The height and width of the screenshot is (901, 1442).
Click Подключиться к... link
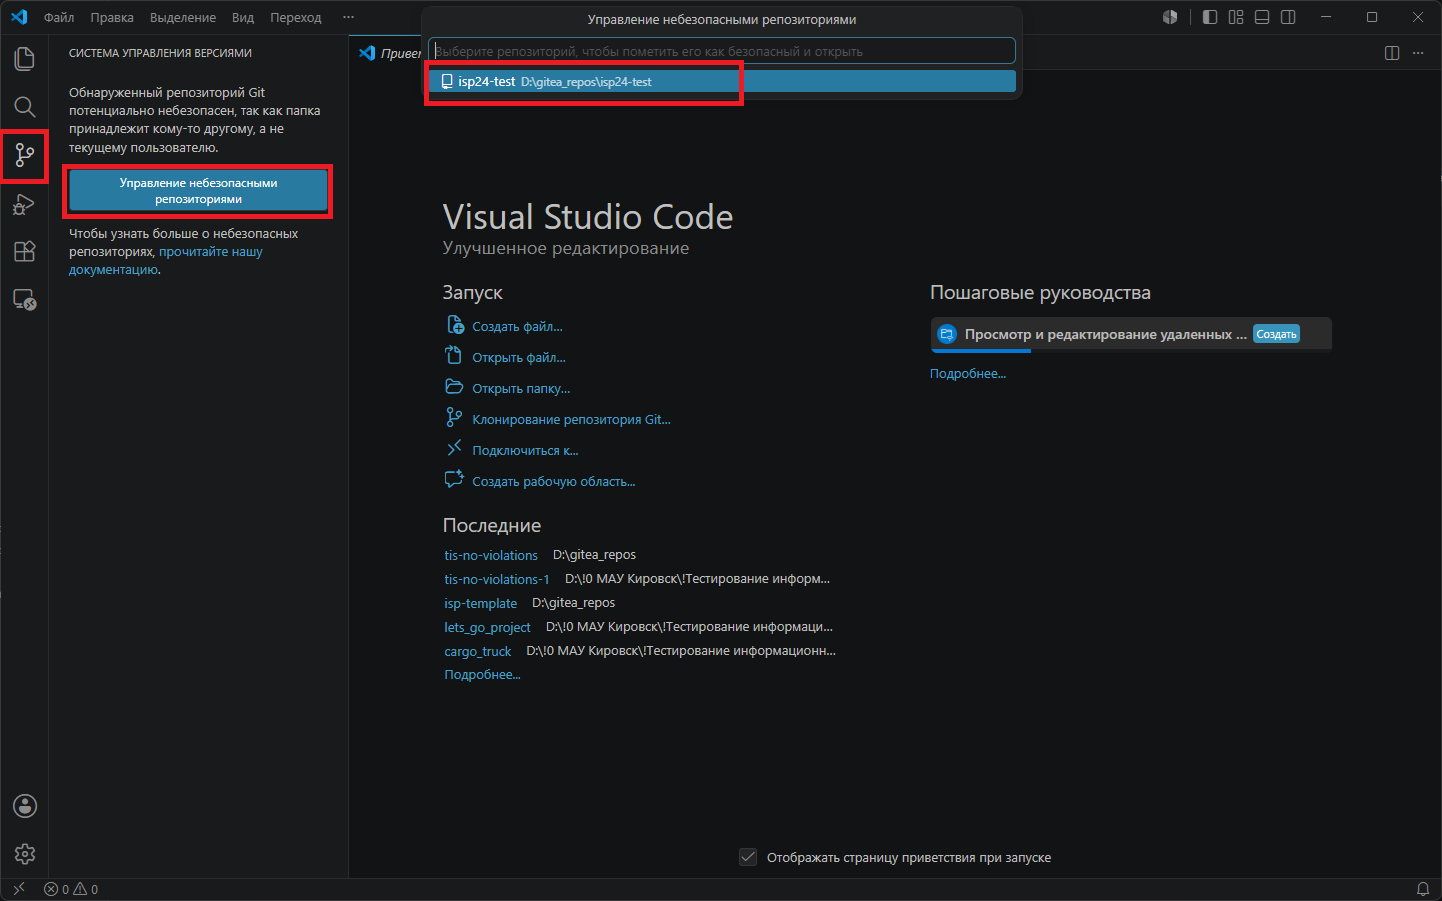pos(524,450)
